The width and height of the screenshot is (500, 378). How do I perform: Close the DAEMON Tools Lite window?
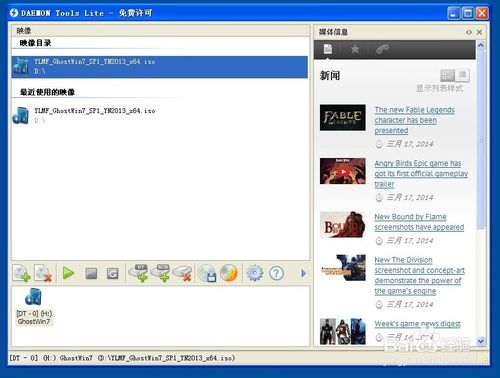tap(482, 13)
